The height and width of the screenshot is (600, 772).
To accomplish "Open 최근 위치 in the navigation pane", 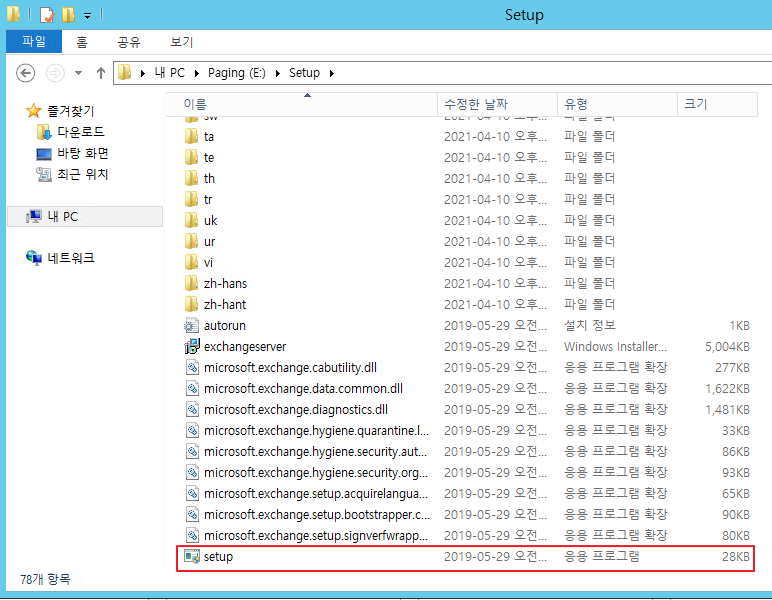I will [82, 174].
